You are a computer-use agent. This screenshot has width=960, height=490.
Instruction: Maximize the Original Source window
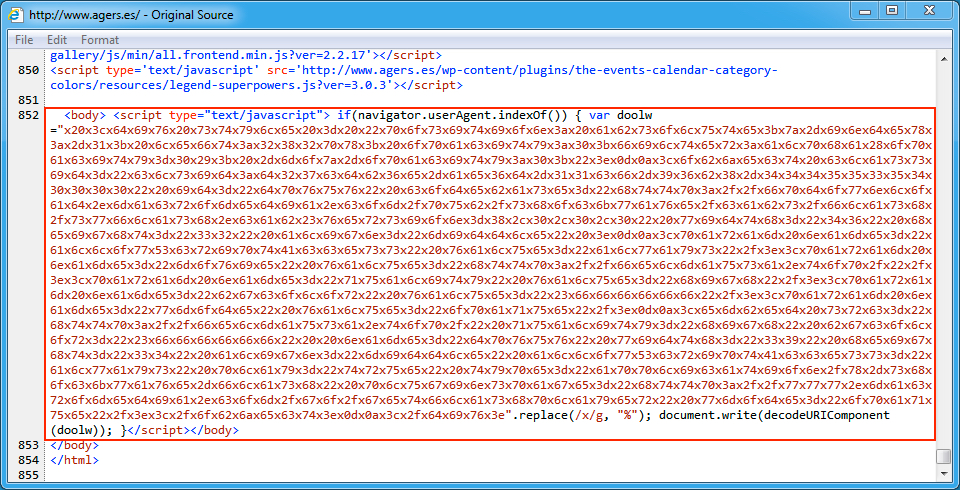click(x=892, y=10)
